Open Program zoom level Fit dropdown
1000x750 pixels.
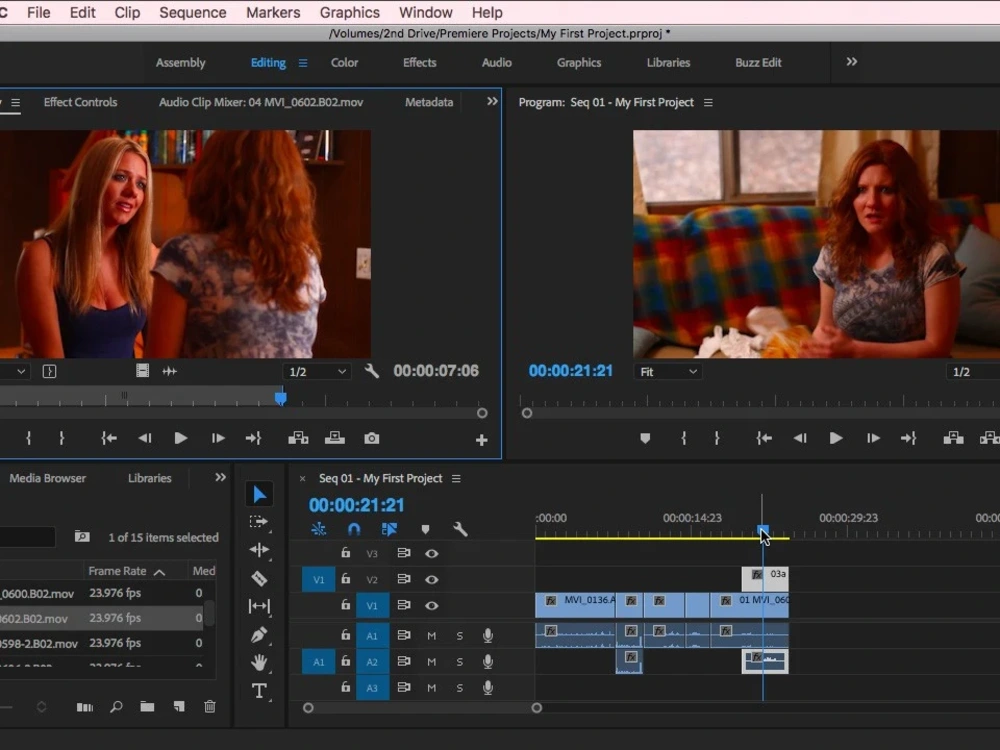click(668, 371)
